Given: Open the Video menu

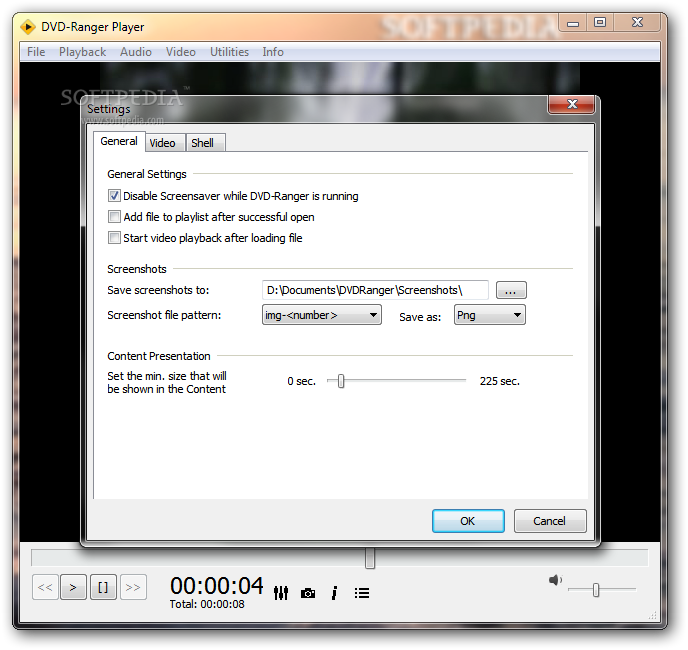Looking at the screenshot, I should 181,52.
